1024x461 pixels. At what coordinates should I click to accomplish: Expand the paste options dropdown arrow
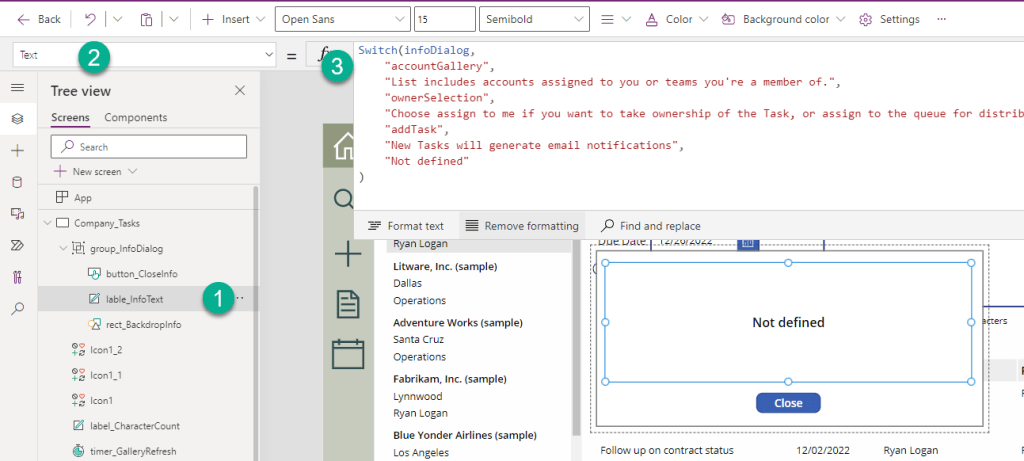pos(173,20)
